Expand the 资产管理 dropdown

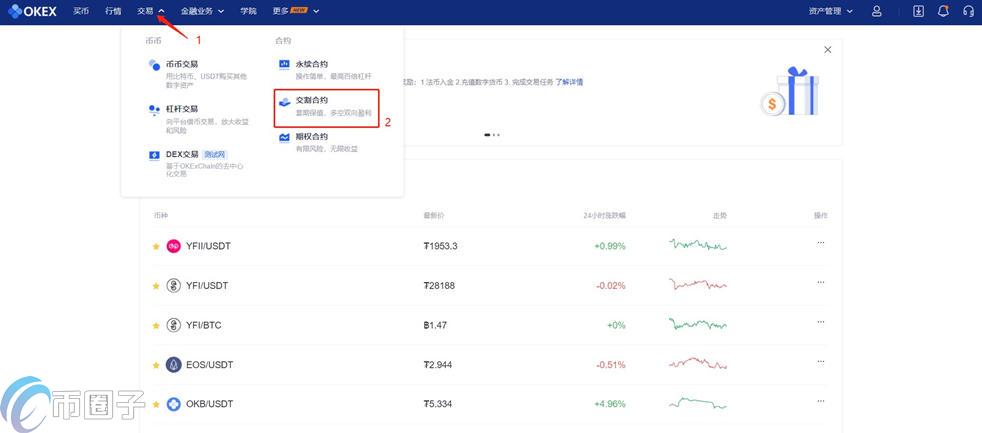pyautogui.click(x=830, y=11)
